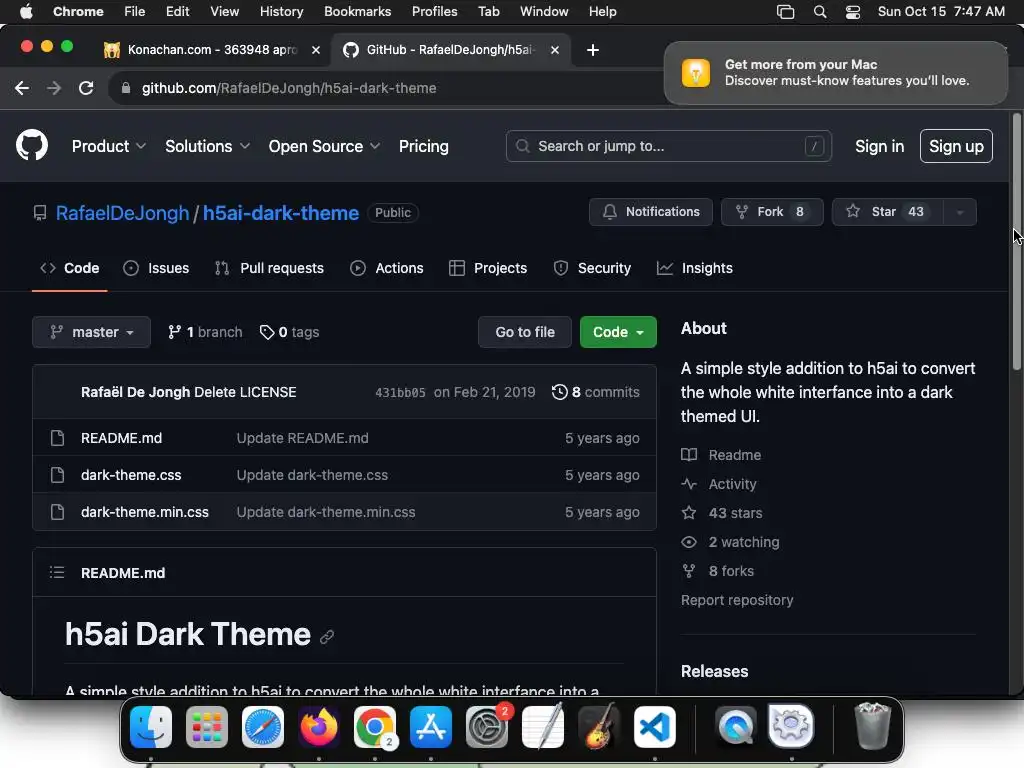This screenshot has height=768, width=1024.
Task: Open Visual Studio Code from the Dock
Action: (655, 727)
